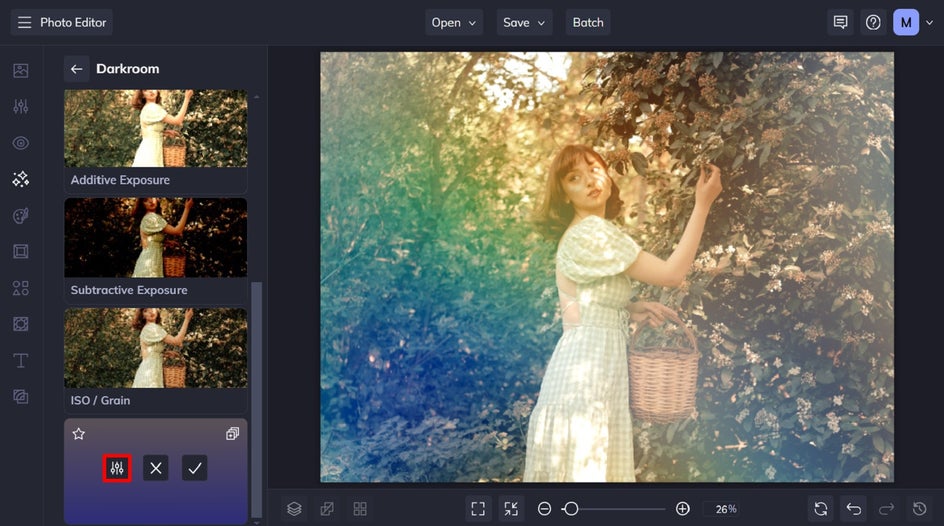This screenshot has width=944, height=526.
Task: Select the Effects sparkle sidebar icon
Action: point(20,179)
